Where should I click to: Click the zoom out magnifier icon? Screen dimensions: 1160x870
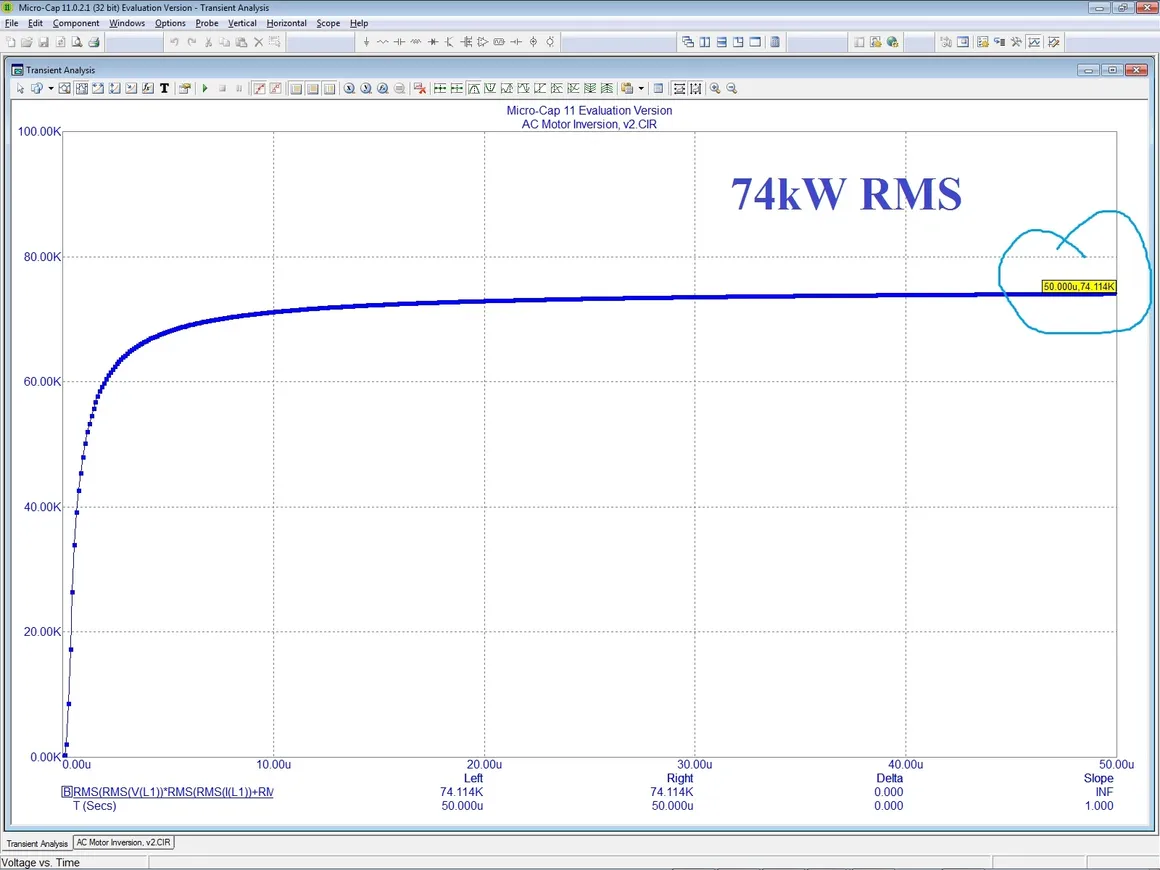tap(731, 89)
